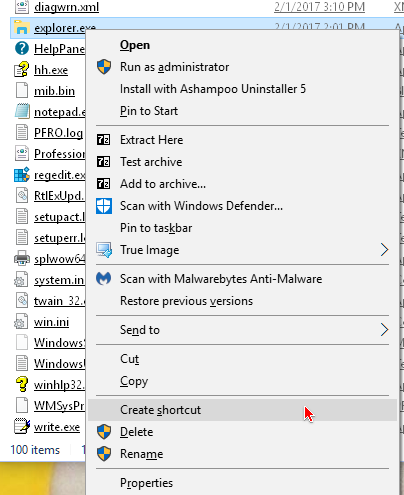Click the splwow64 printer icon
This screenshot has height=495, width=404.
(x=22, y=259)
